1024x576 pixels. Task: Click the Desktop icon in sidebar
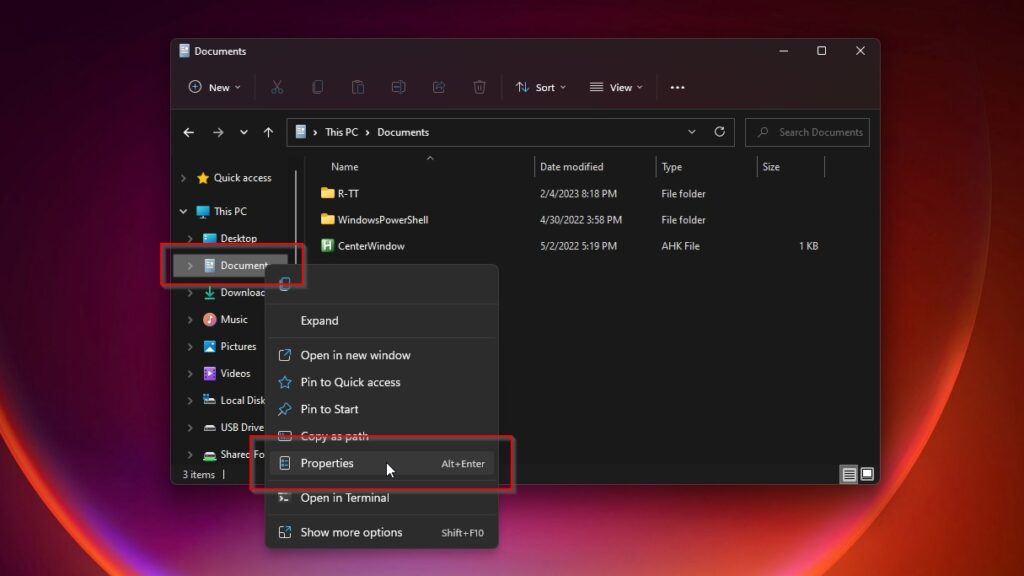click(x=210, y=238)
